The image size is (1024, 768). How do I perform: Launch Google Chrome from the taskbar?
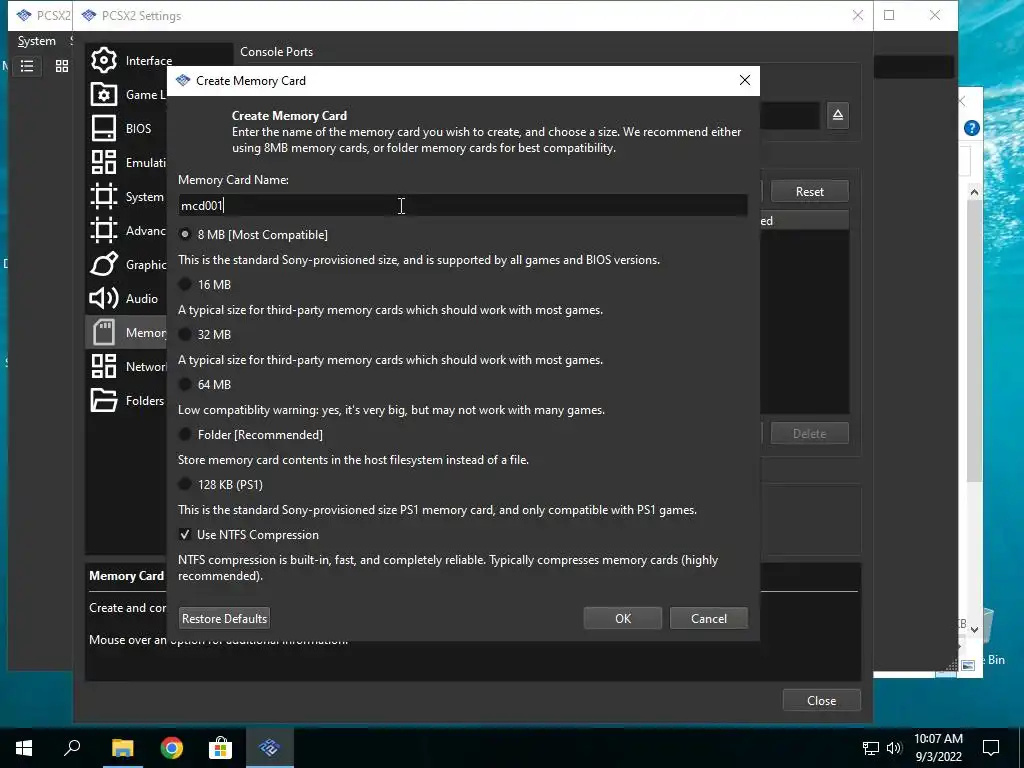(172, 748)
